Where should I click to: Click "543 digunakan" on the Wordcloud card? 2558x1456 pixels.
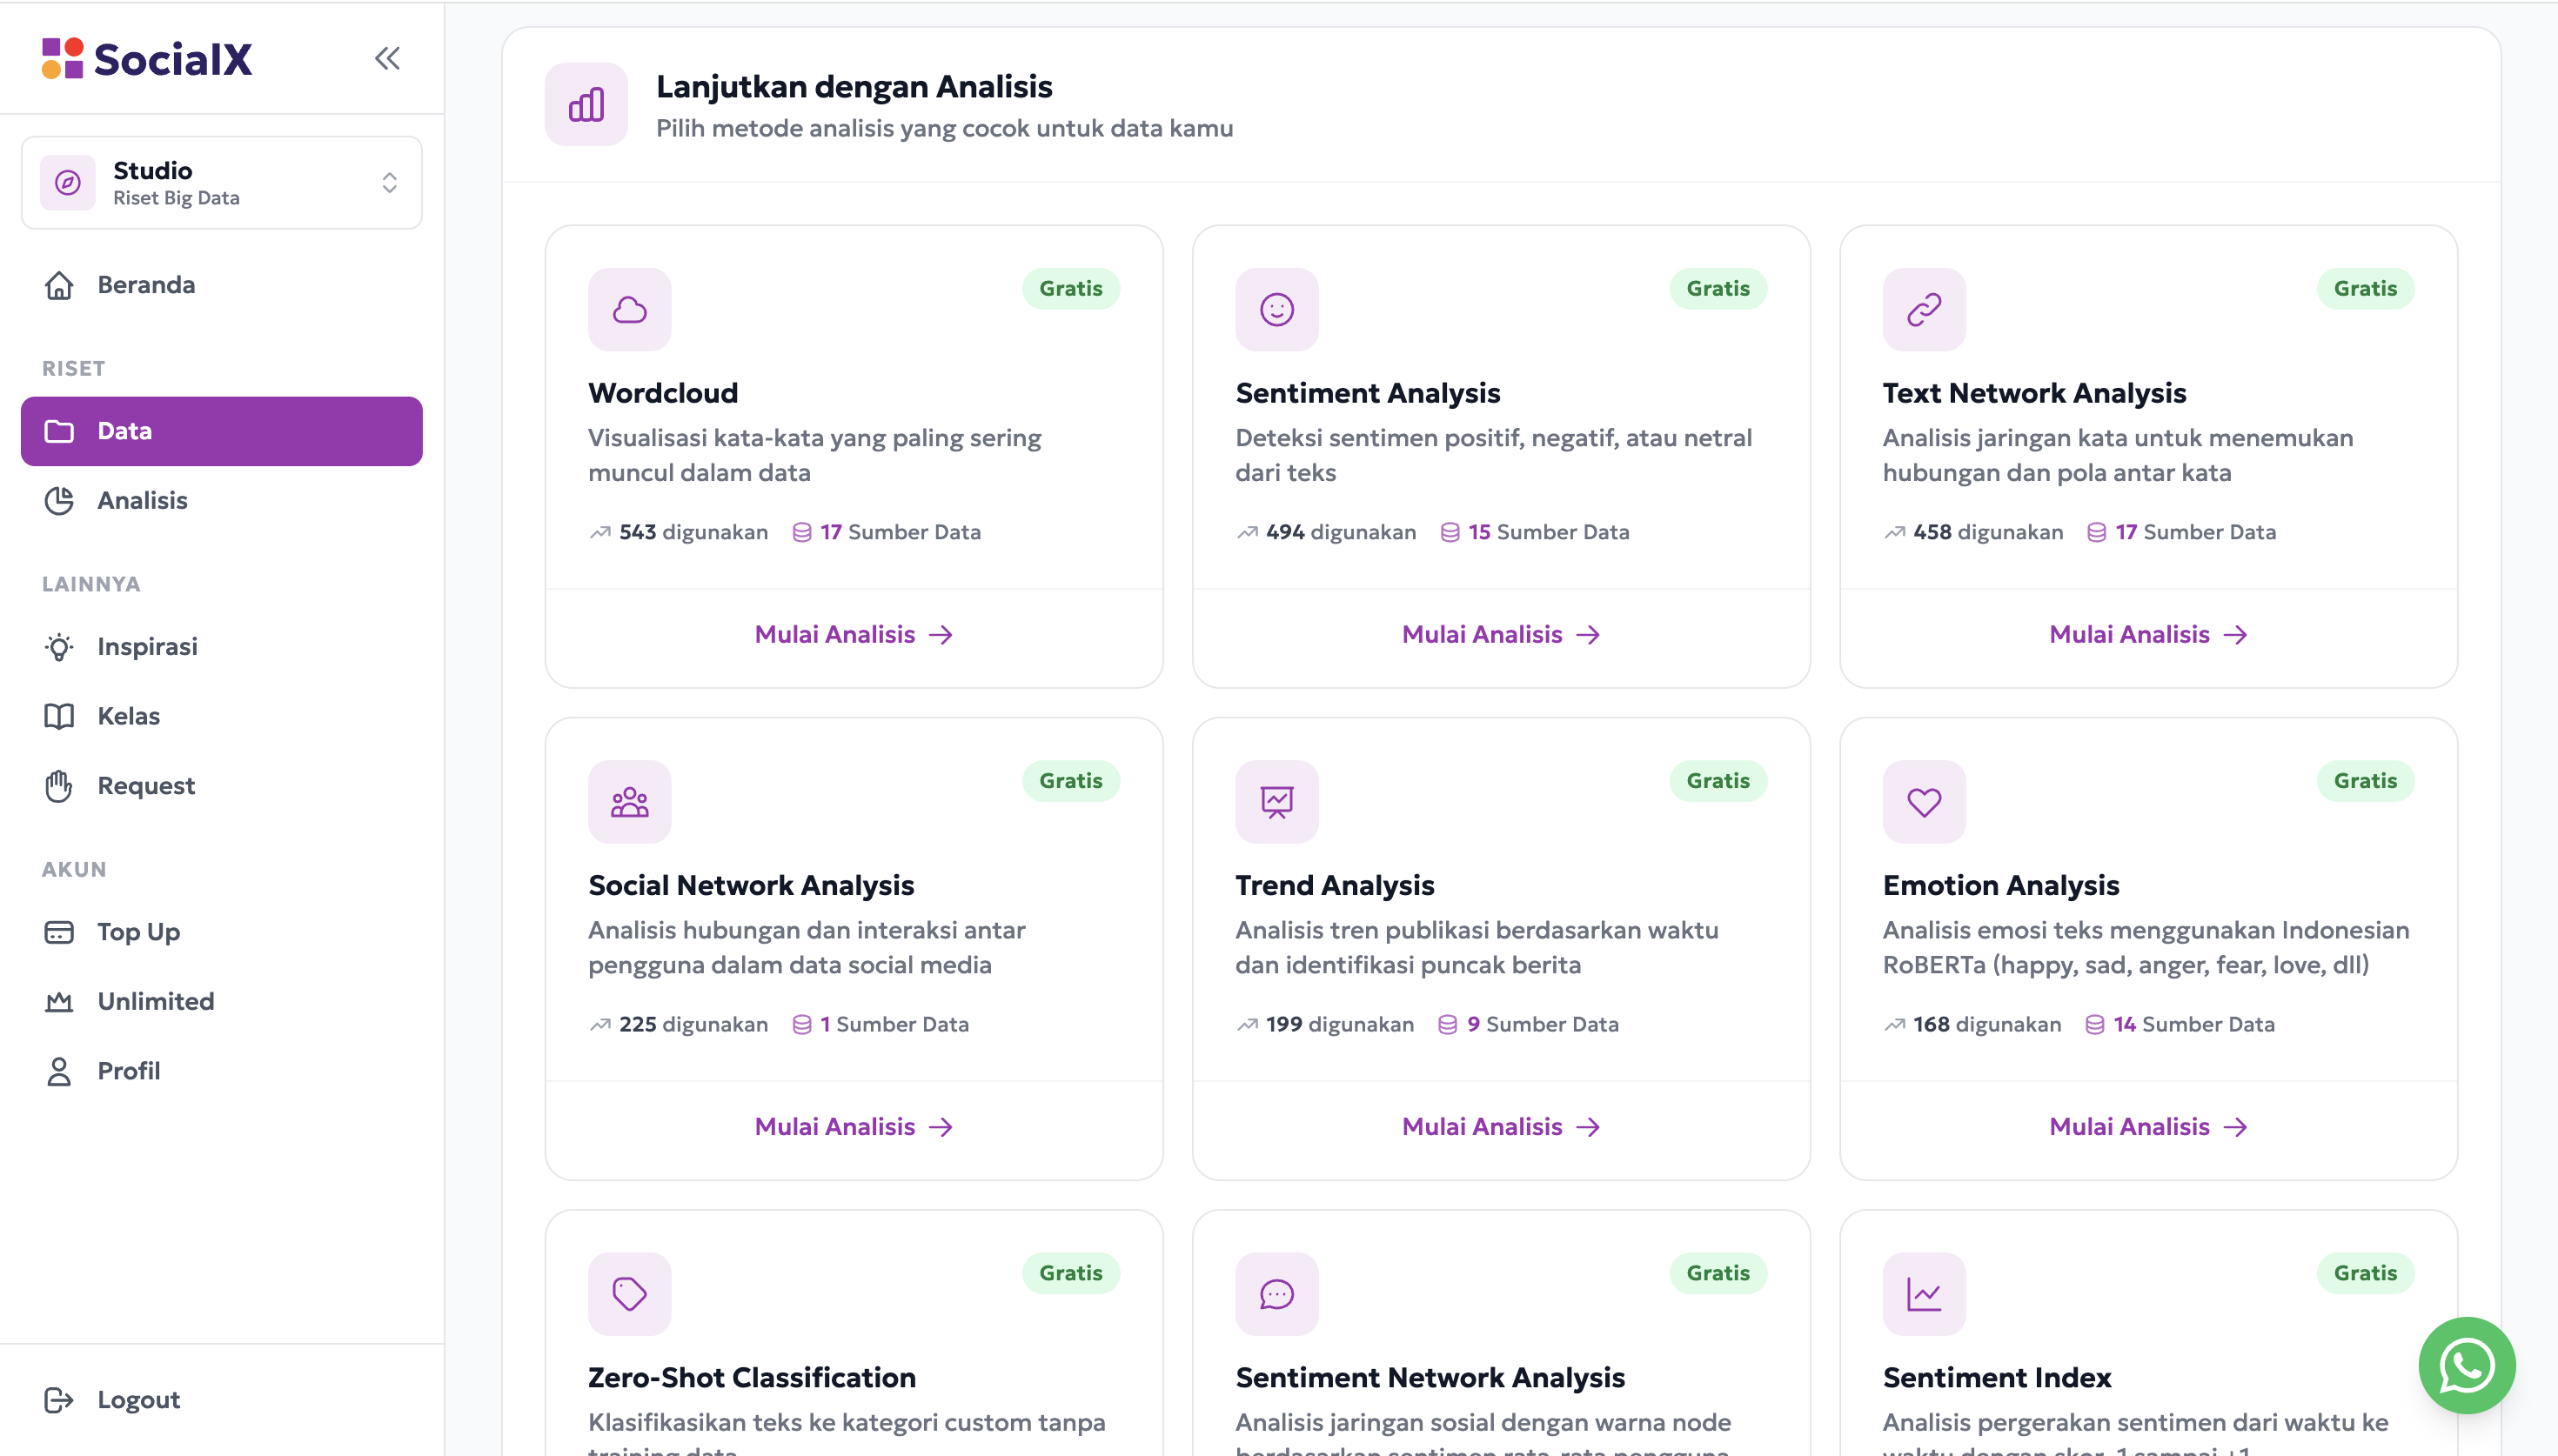point(678,532)
